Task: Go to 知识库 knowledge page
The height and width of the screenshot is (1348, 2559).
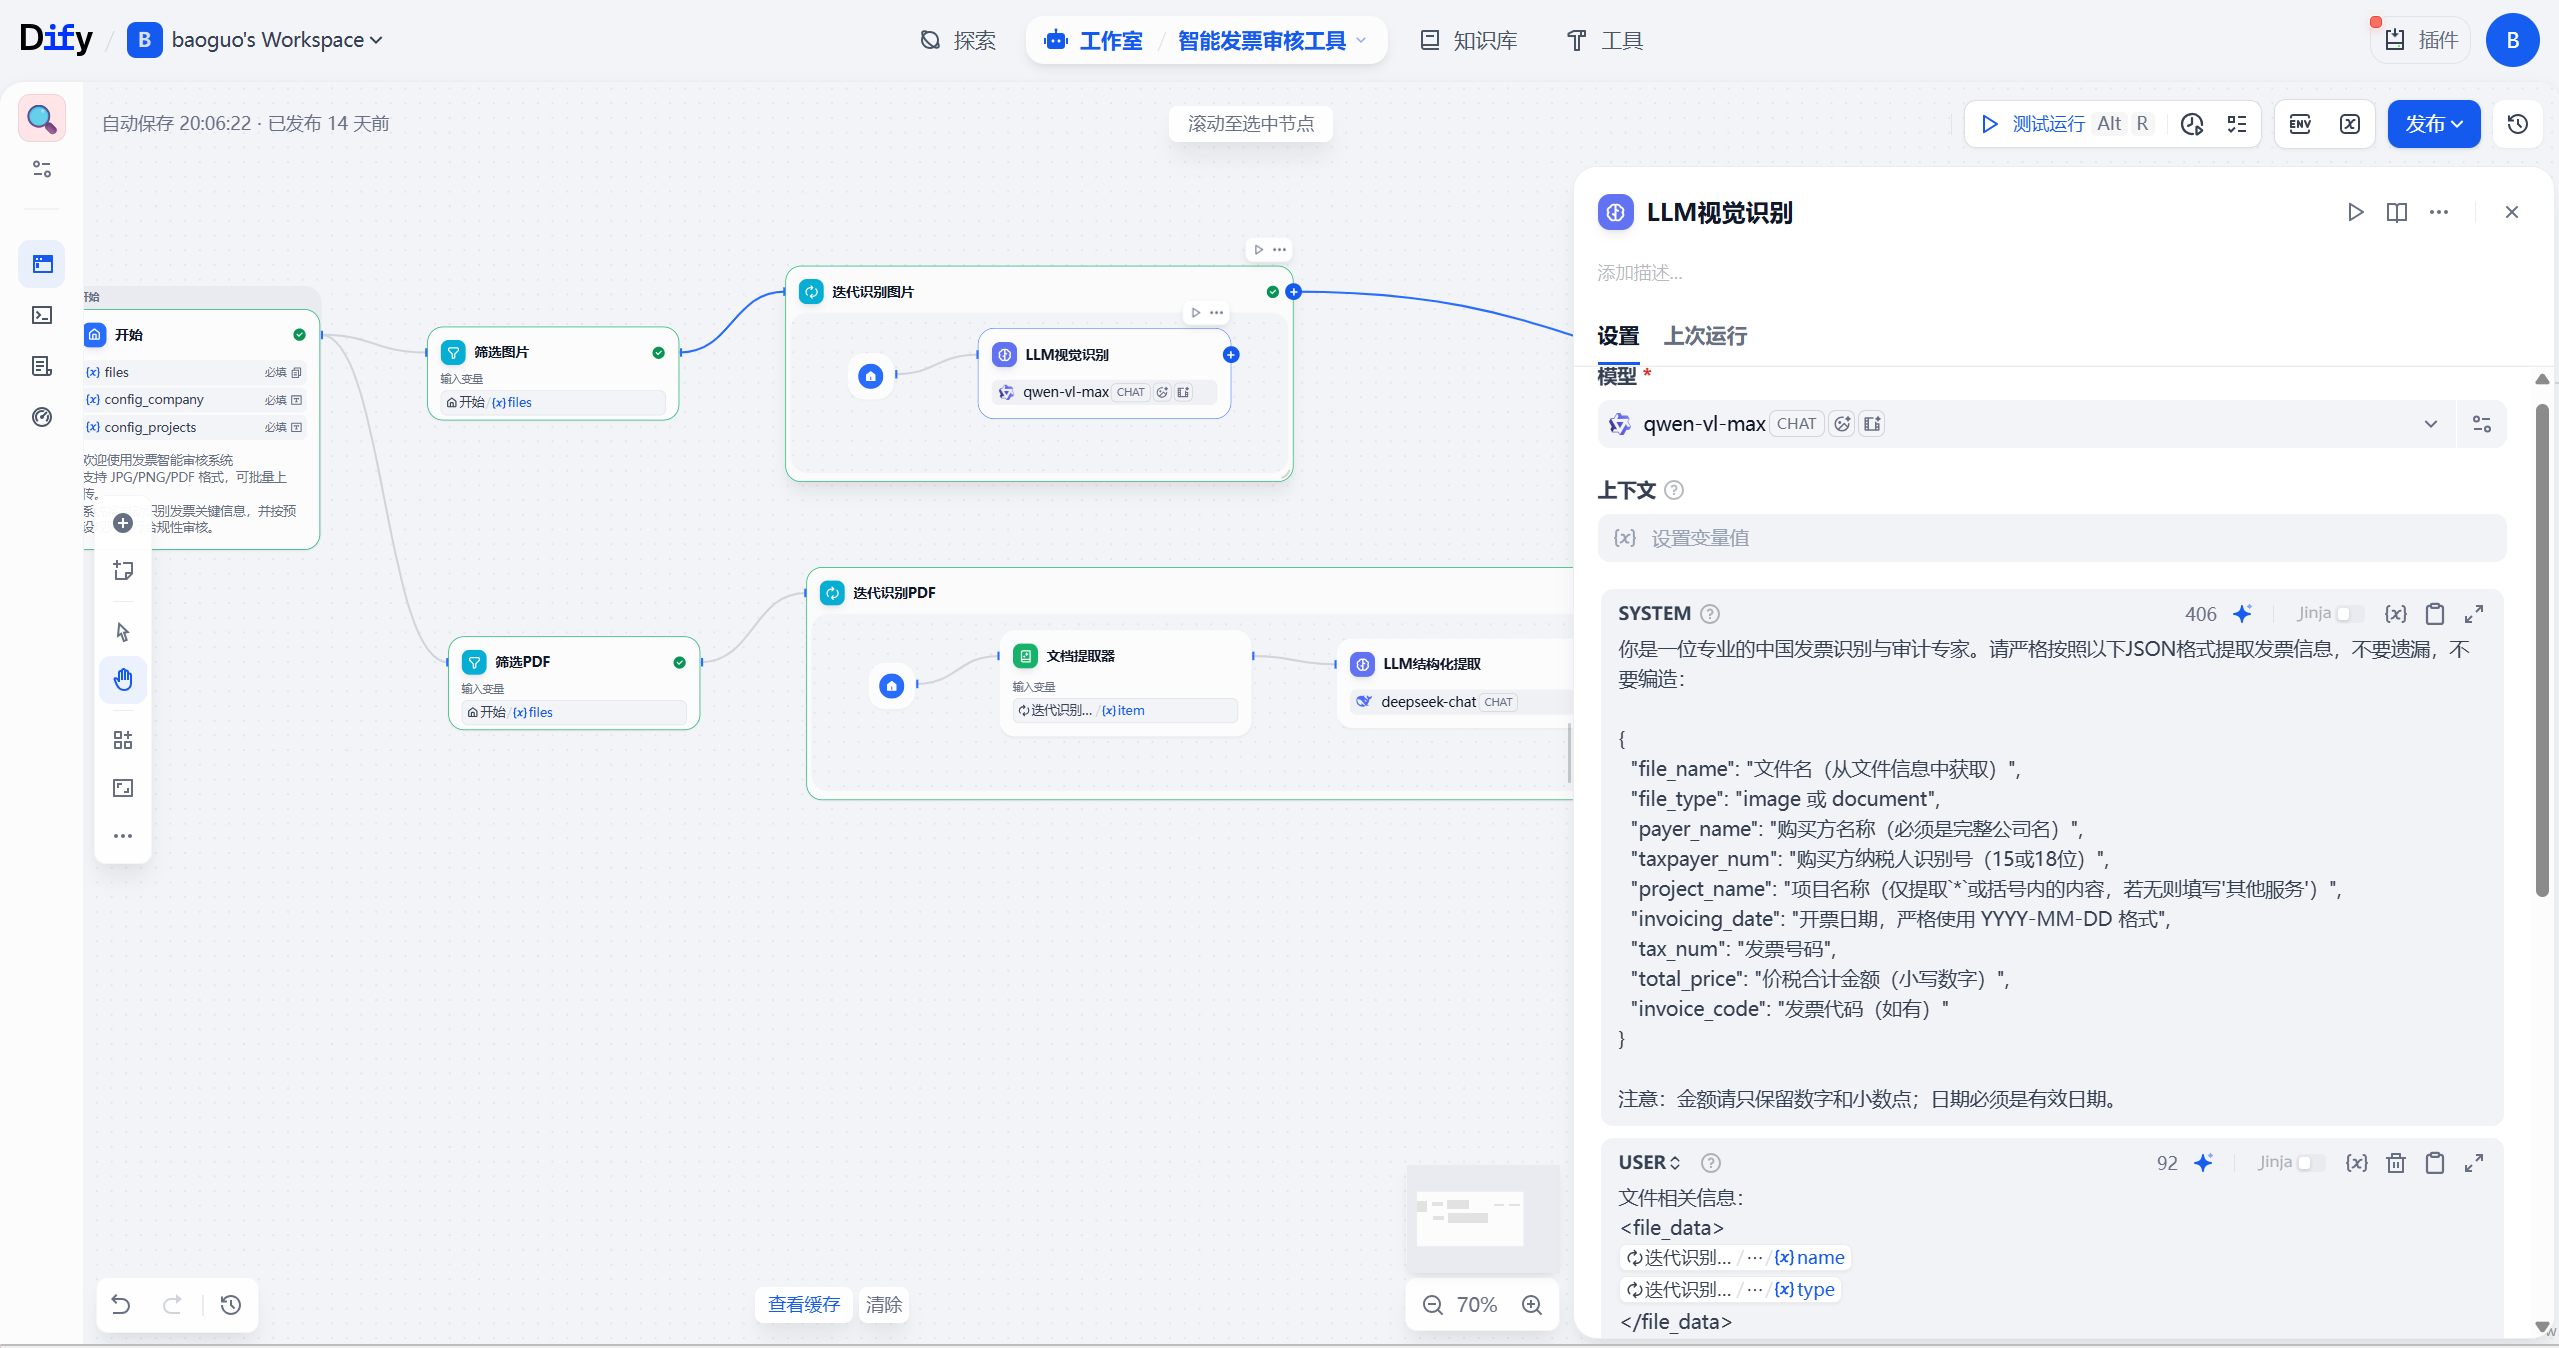Action: click(x=1469, y=40)
